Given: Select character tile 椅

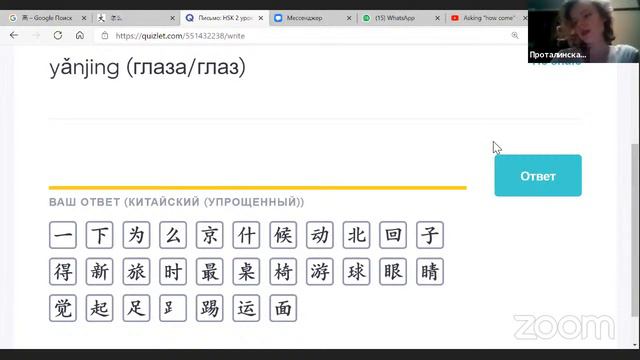Looking at the screenshot, I should [x=283, y=271].
